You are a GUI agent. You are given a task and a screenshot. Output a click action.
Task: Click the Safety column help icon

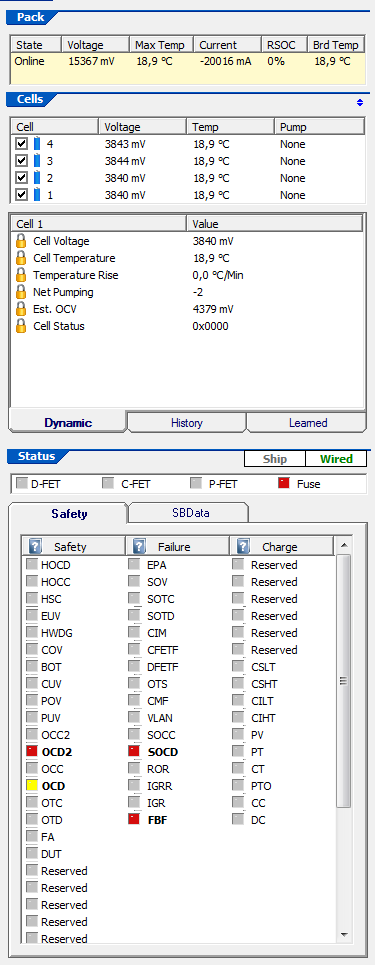coord(35,547)
